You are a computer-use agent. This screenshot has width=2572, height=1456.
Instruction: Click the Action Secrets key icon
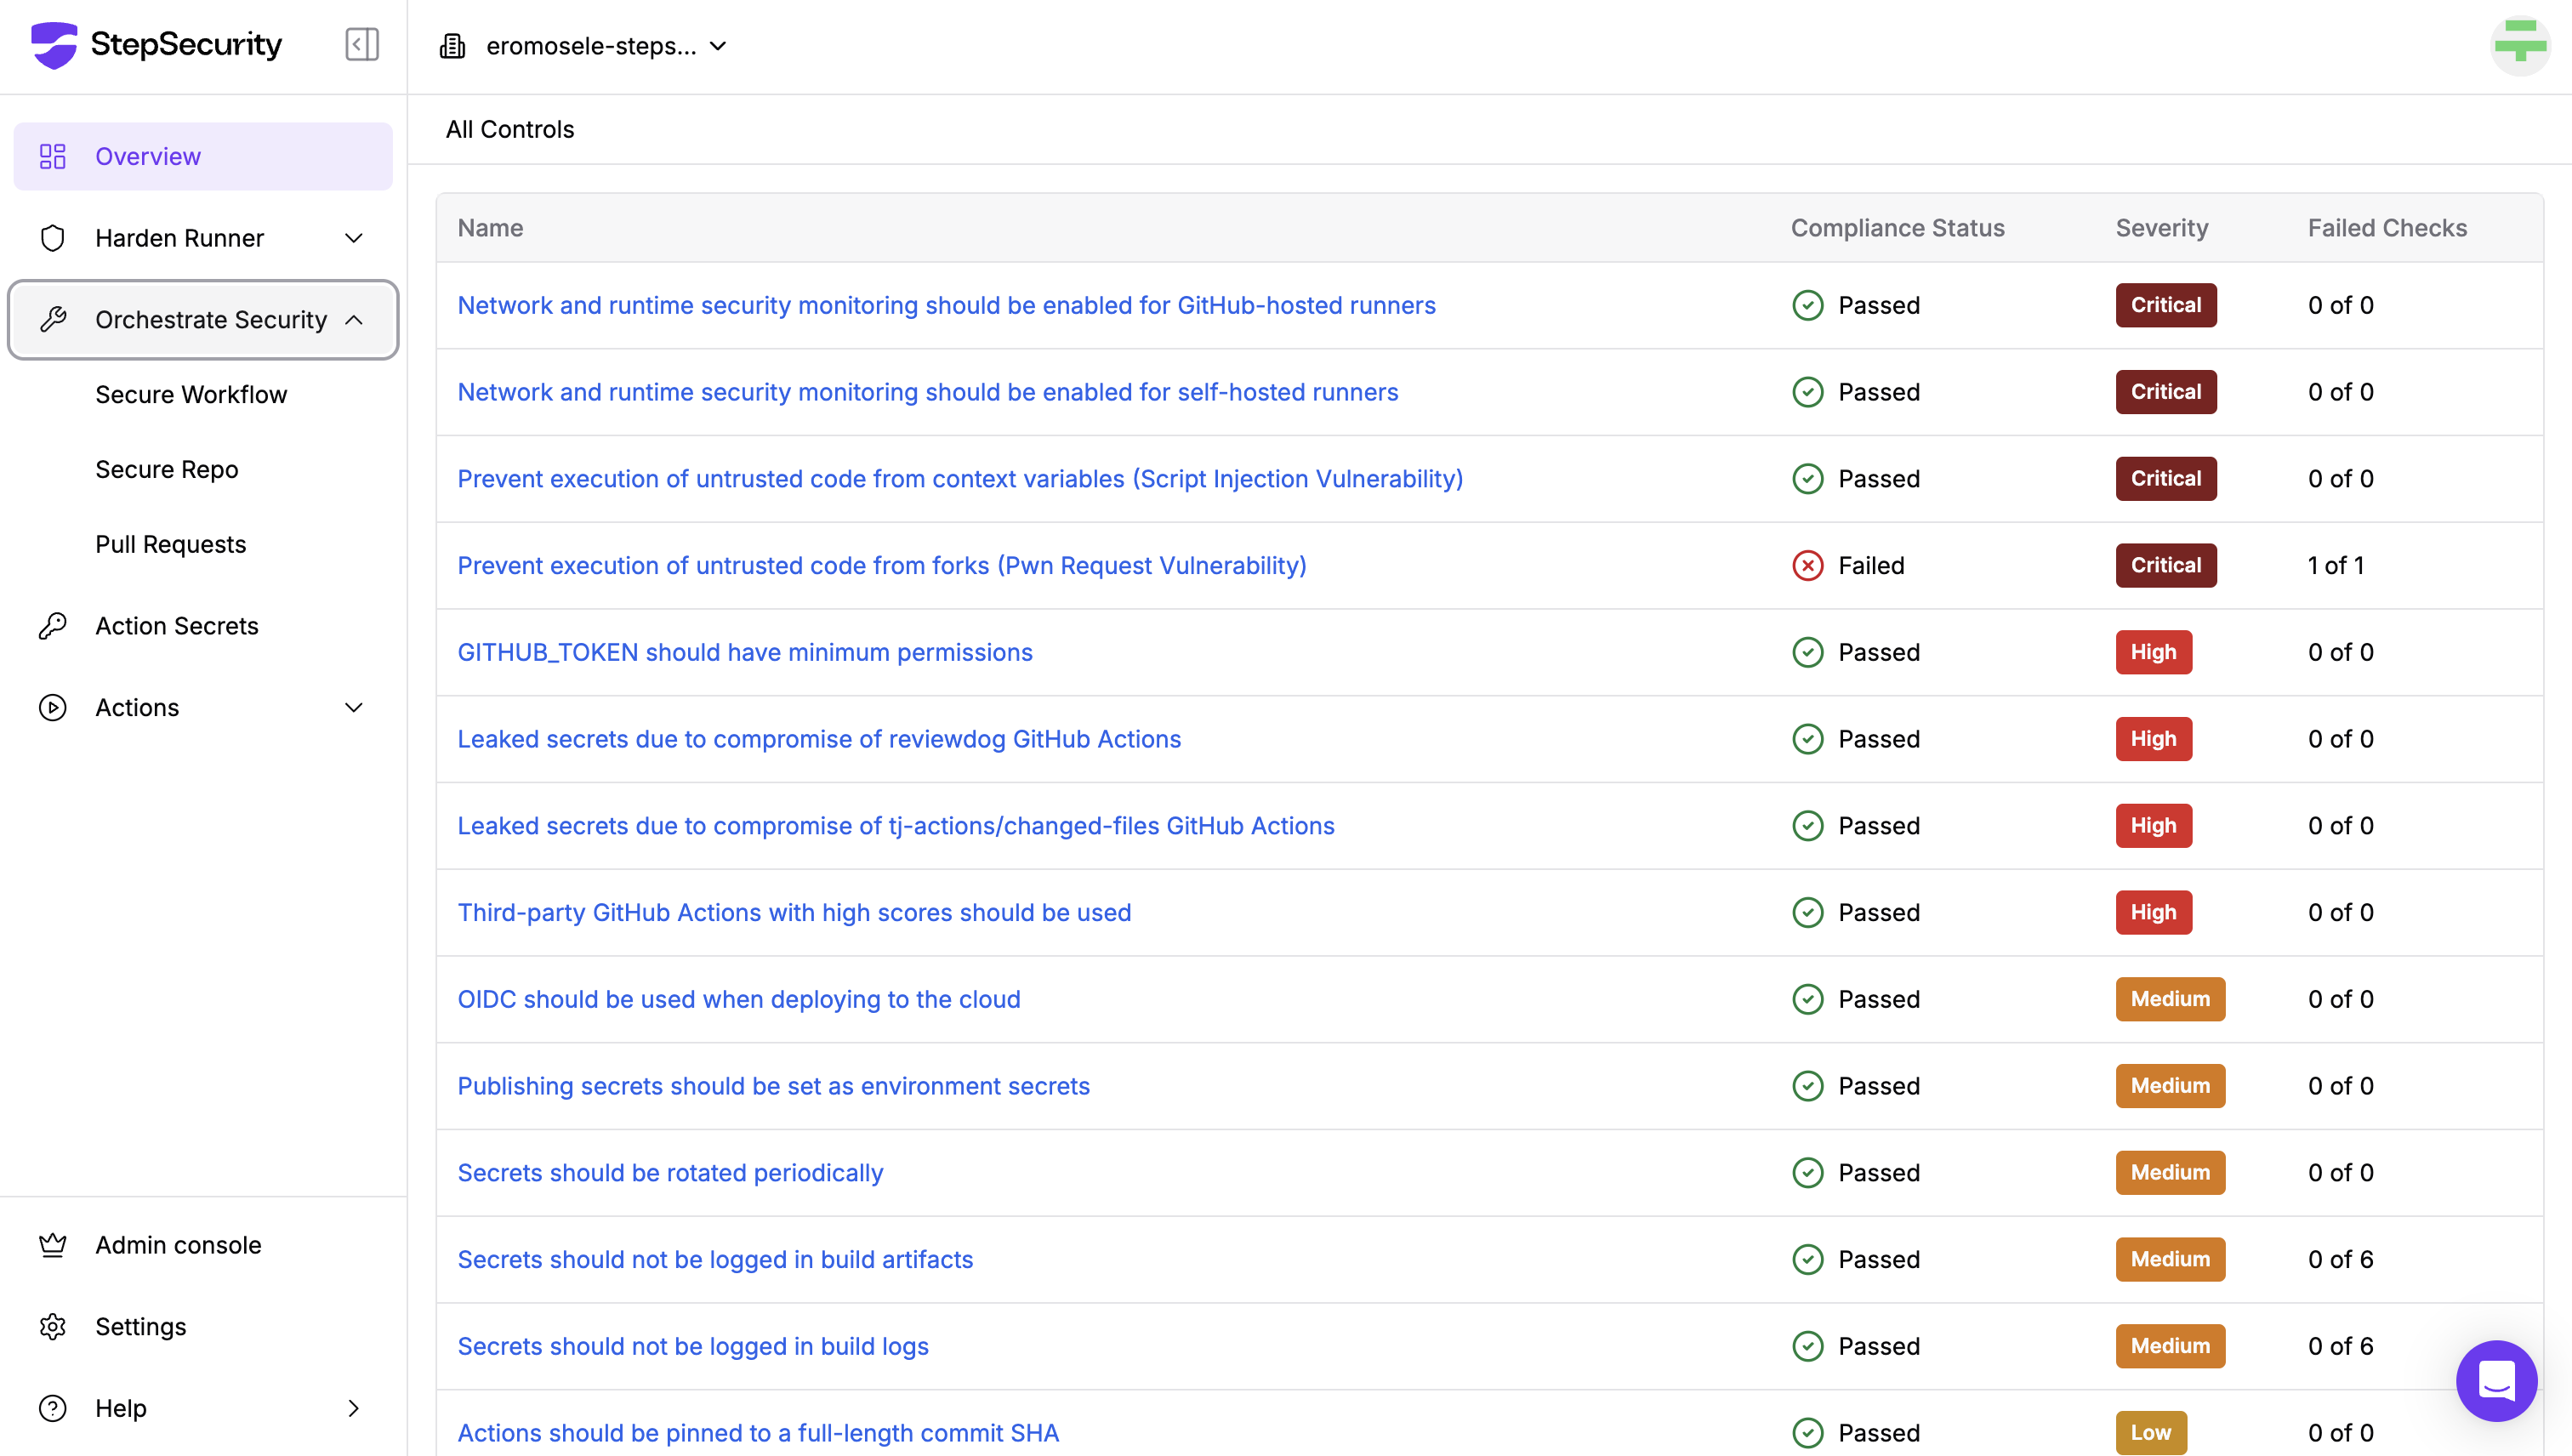tap(53, 626)
